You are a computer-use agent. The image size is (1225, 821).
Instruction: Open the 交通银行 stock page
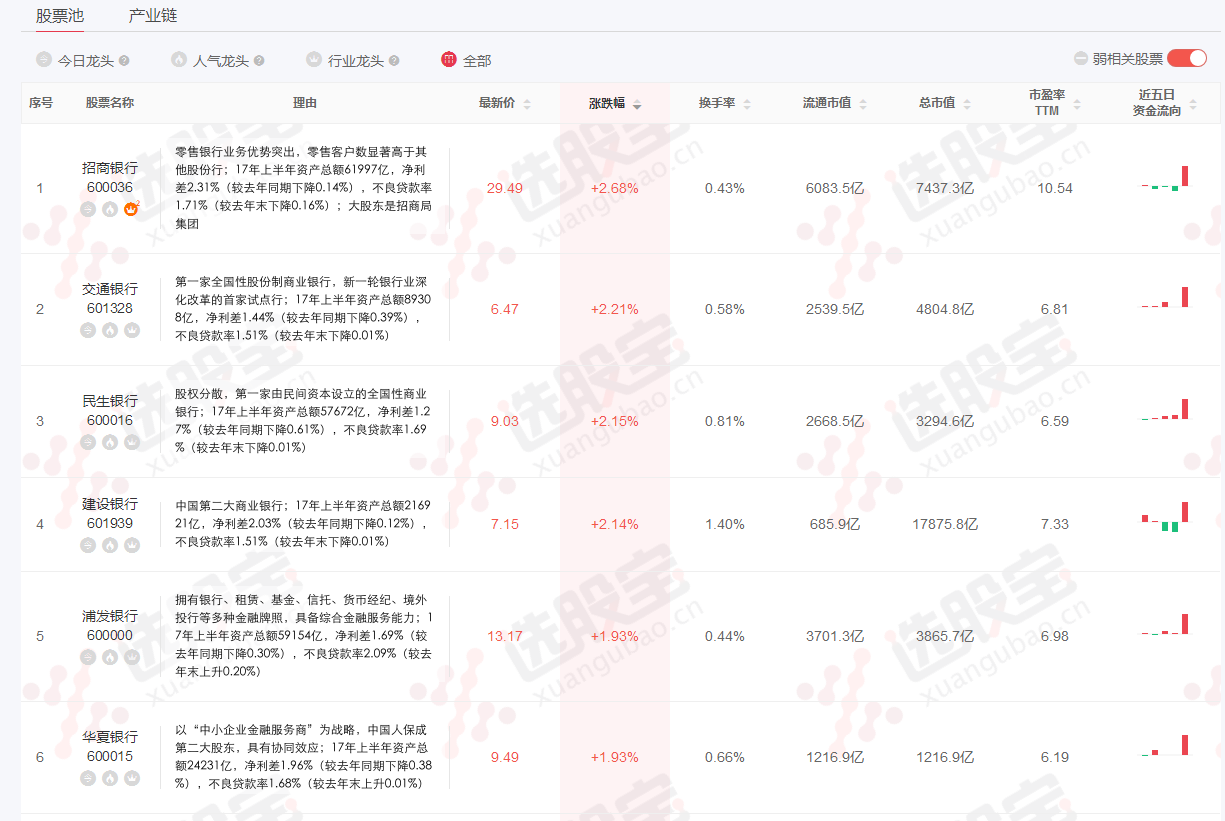click(x=110, y=289)
